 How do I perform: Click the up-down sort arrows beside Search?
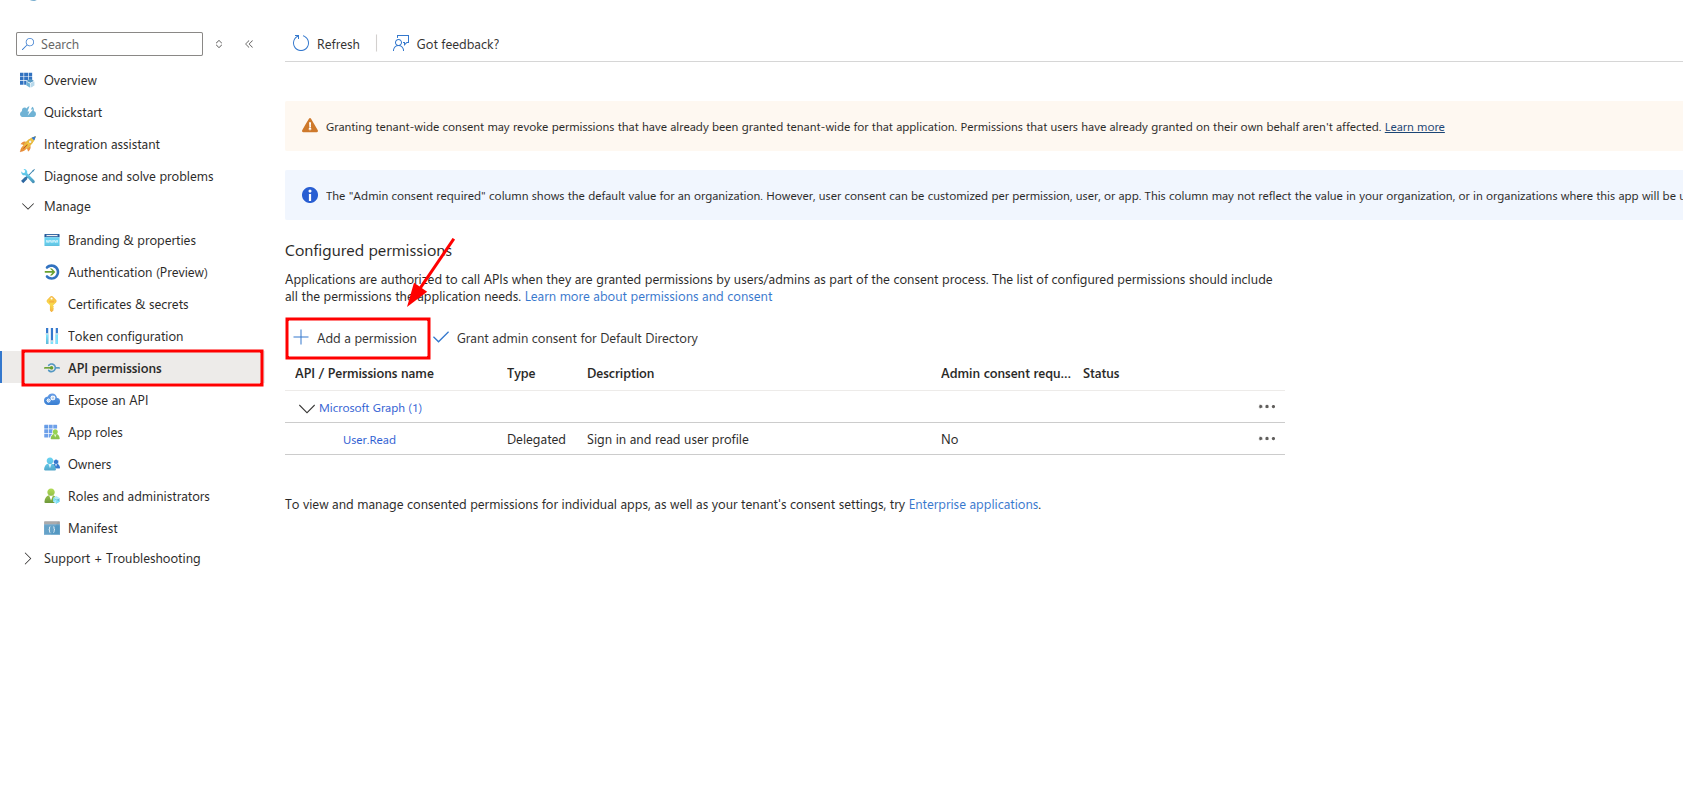(219, 44)
